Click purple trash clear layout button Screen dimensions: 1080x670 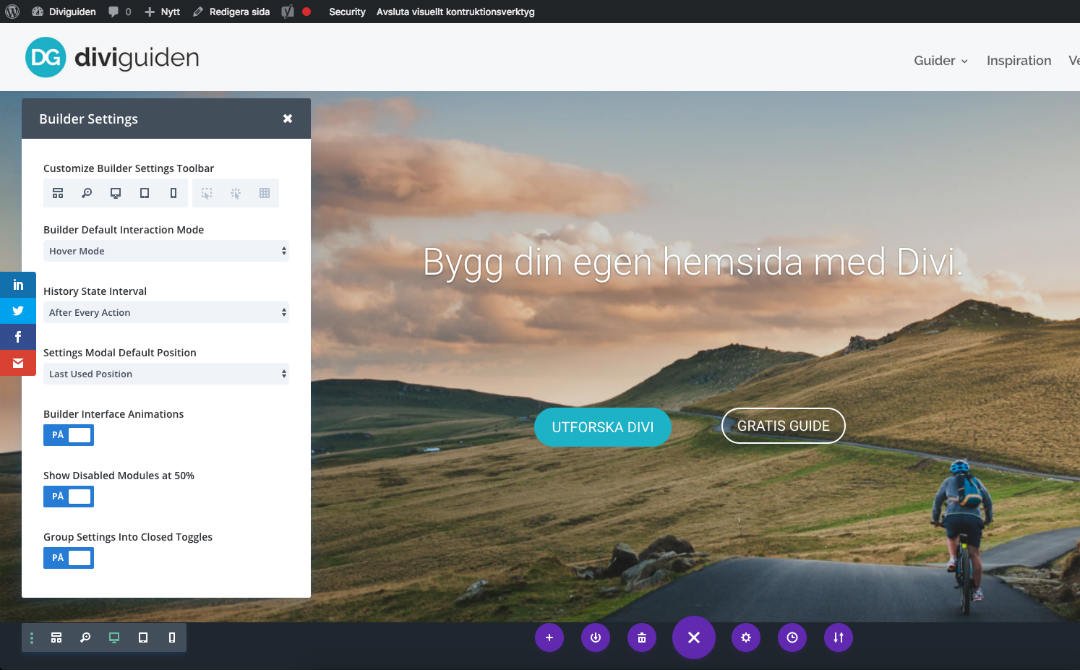[x=641, y=638]
